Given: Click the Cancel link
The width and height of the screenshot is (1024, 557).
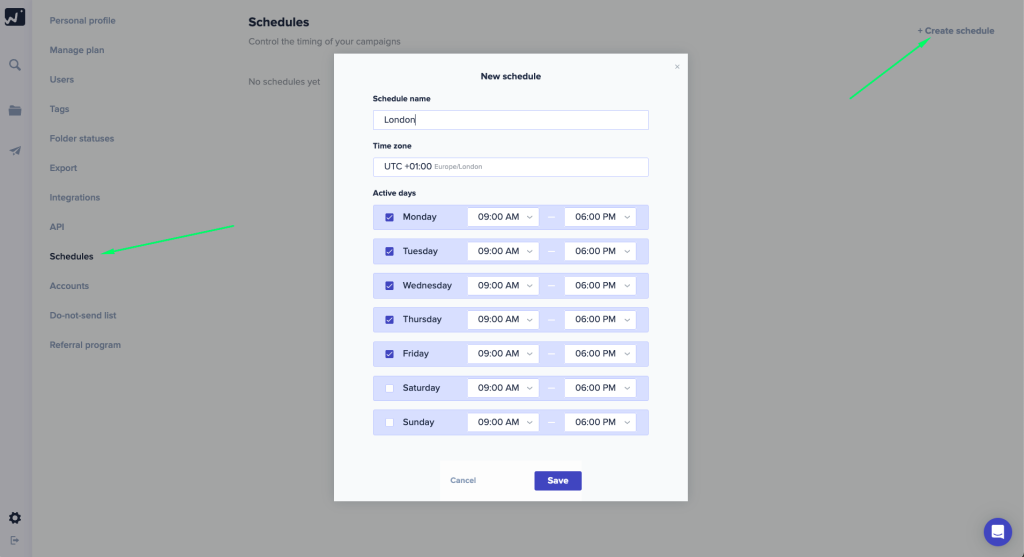Looking at the screenshot, I should 463,481.
